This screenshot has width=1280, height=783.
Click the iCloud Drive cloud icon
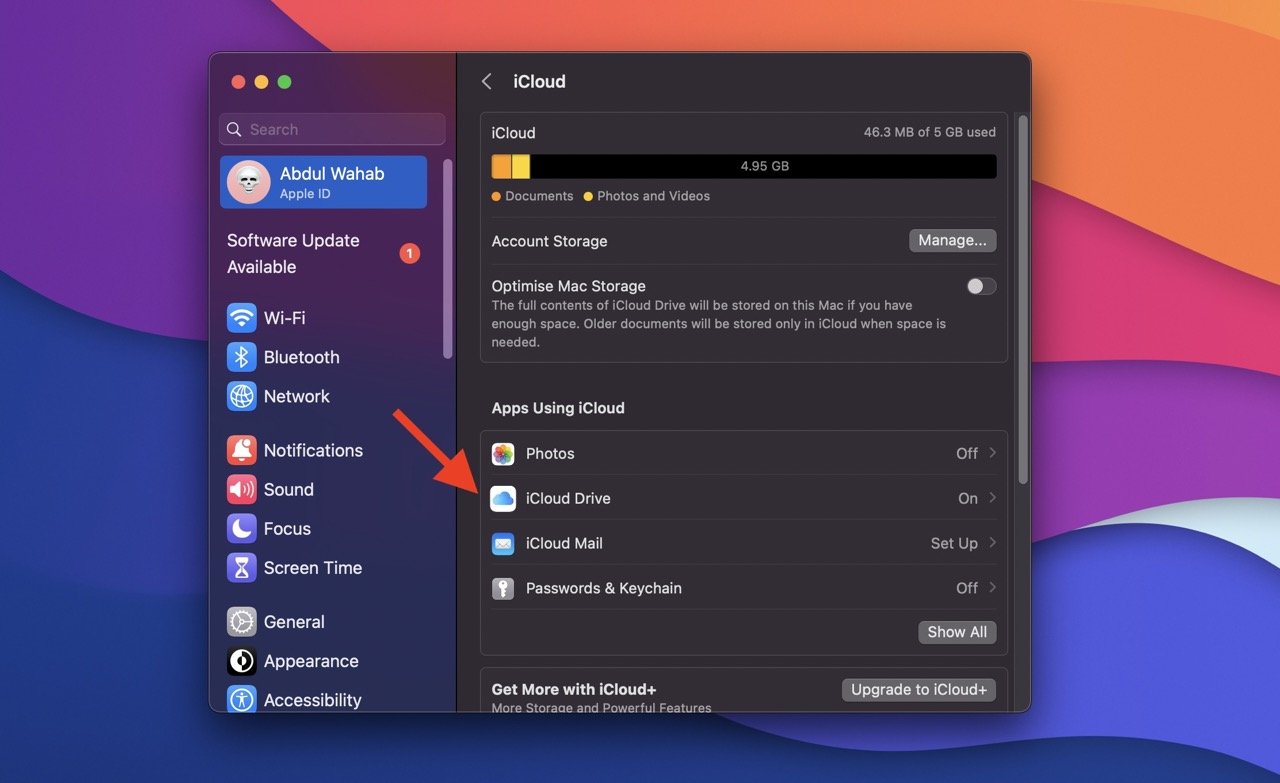[x=503, y=498]
